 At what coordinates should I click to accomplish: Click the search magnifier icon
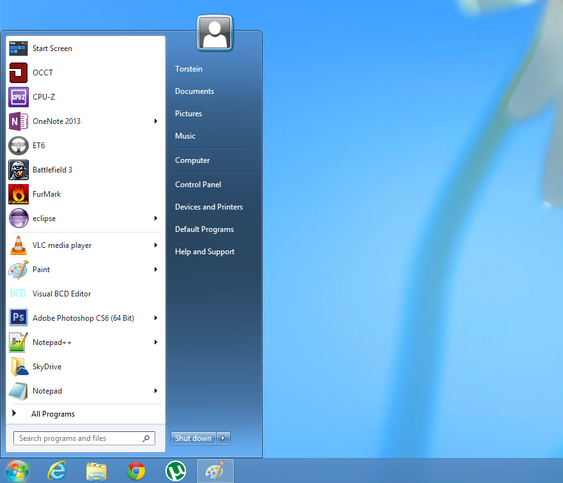146,438
